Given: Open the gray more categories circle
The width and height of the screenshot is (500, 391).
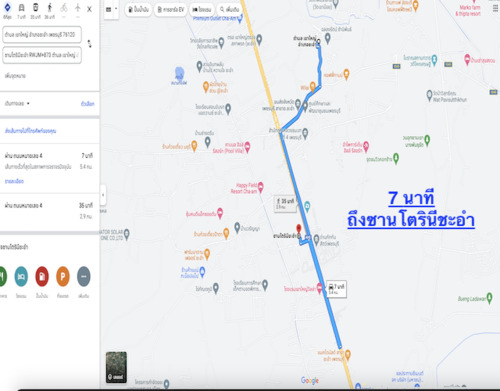Looking at the screenshot, I should tap(84, 276).
